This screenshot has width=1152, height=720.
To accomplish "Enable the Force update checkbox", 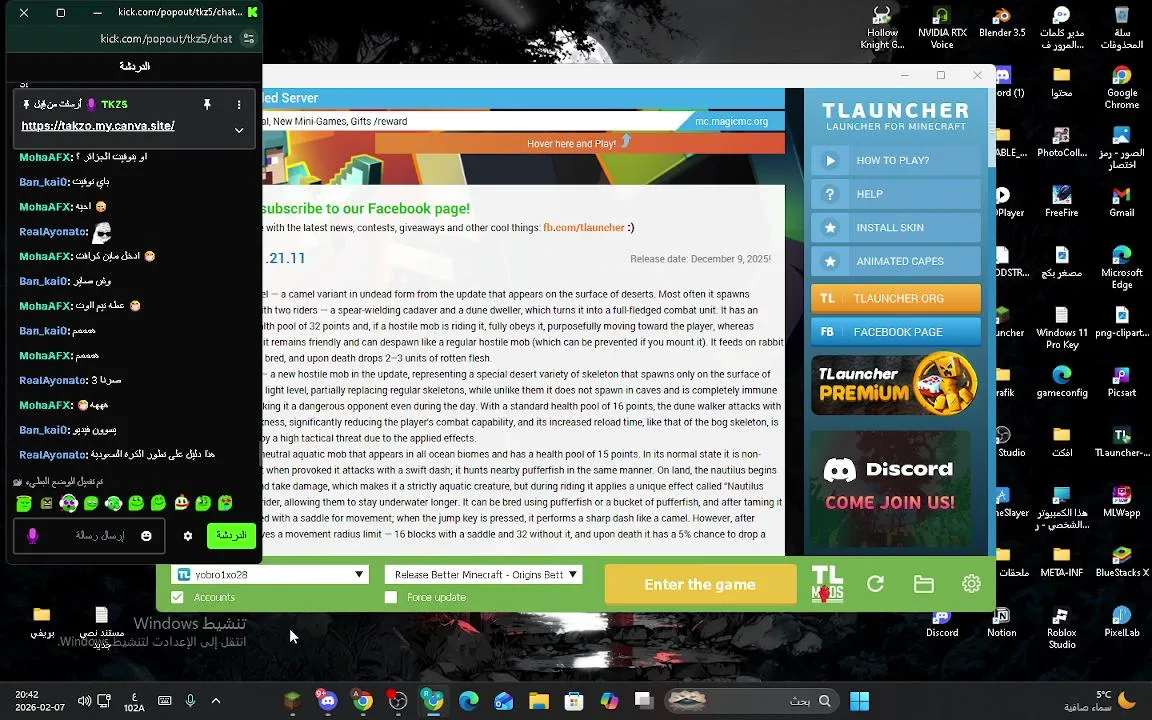I will click(391, 597).
